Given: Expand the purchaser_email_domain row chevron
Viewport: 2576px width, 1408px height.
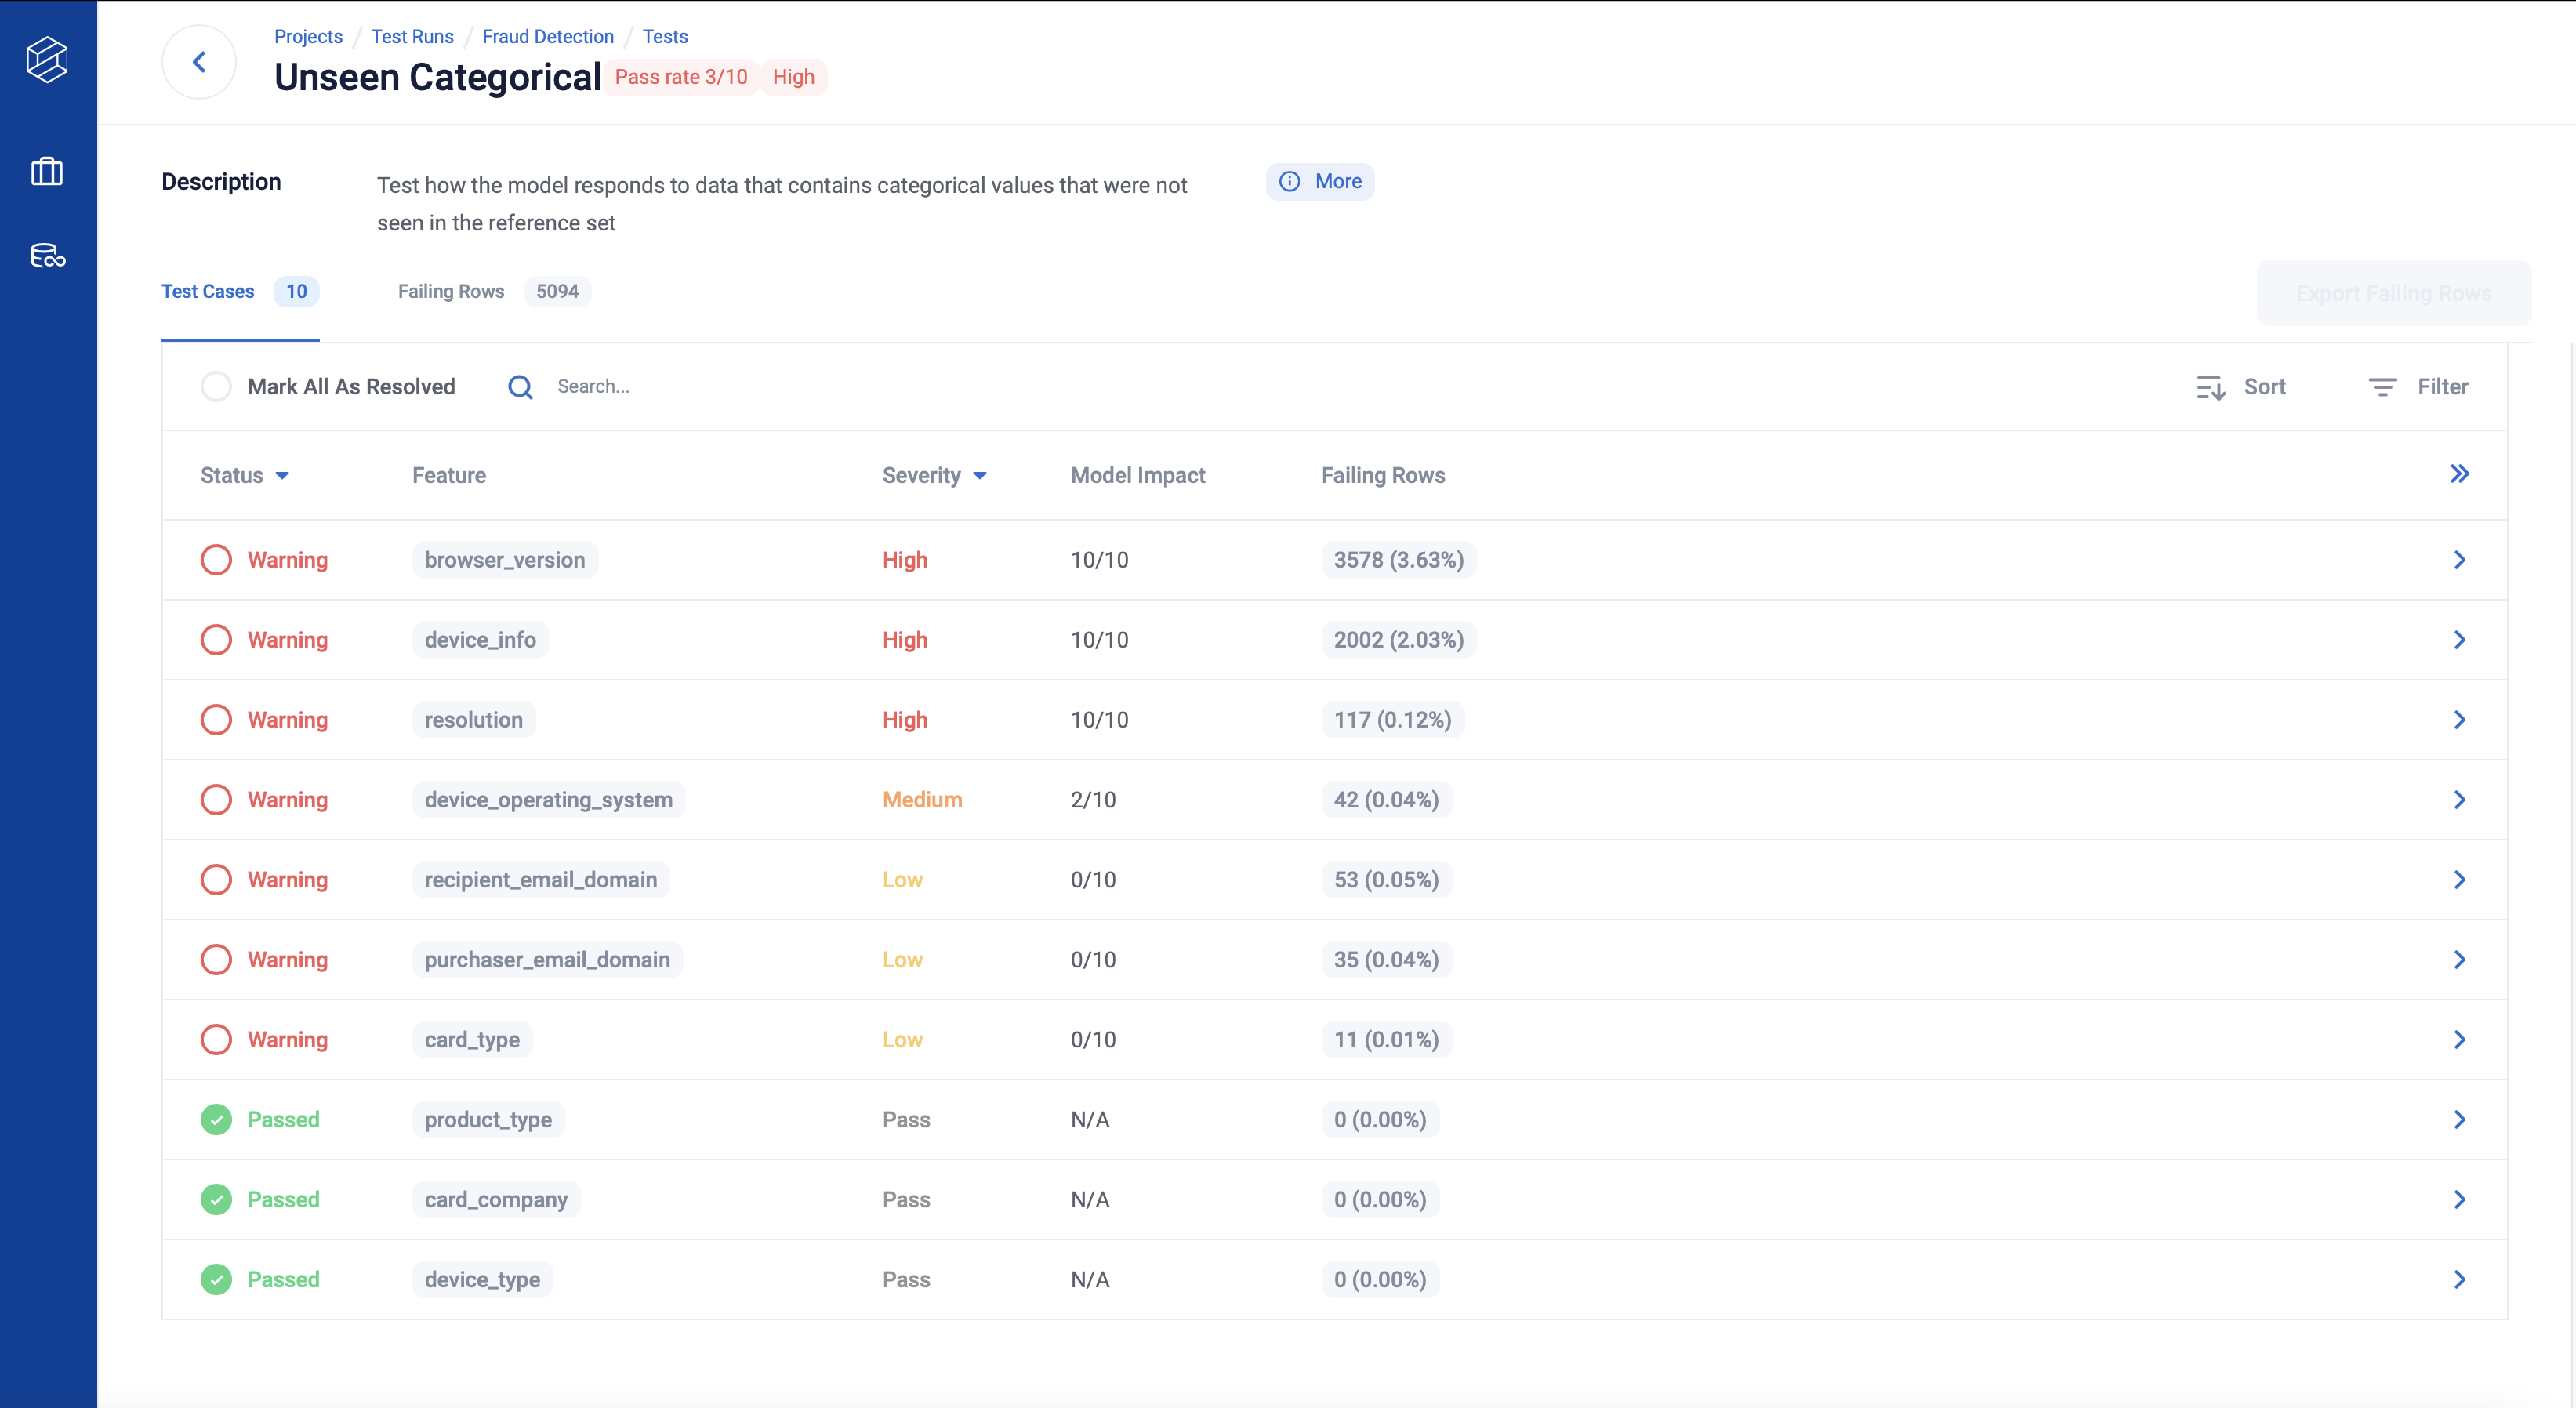Looking at the screenshot, I should tap(2460, 960).
